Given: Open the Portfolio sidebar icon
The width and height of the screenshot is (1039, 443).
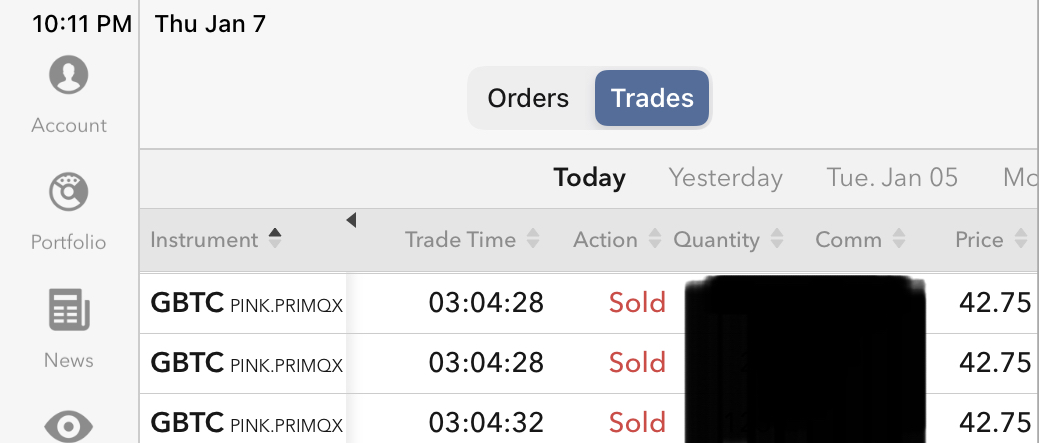Looking at the screenshot, I should (68, 194).
